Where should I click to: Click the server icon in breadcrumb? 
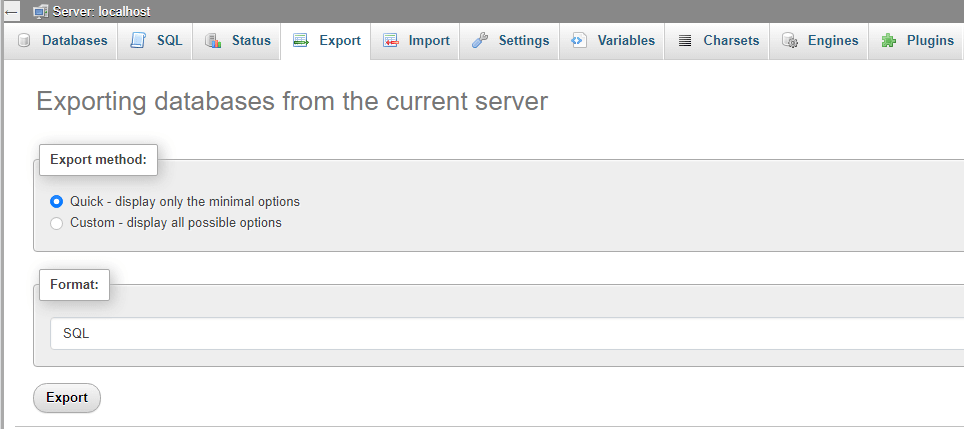tap(40, 11)
